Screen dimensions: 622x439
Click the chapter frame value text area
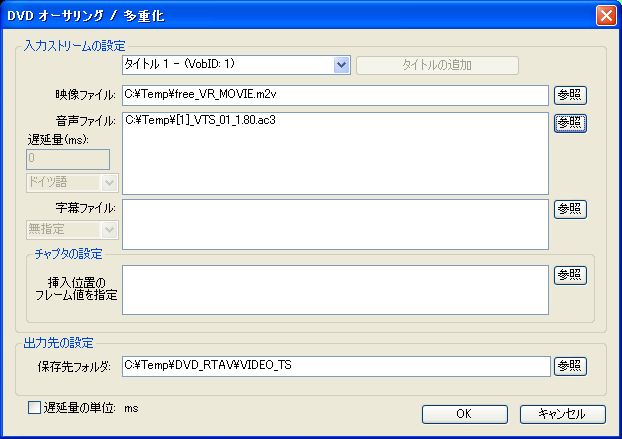point(336,290)
